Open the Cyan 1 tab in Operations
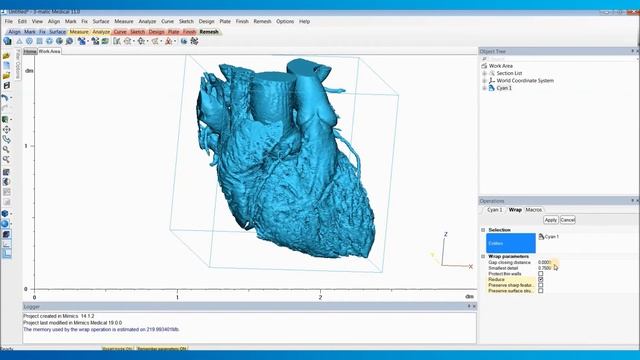 pyautogui.click(x=494, y=209)
